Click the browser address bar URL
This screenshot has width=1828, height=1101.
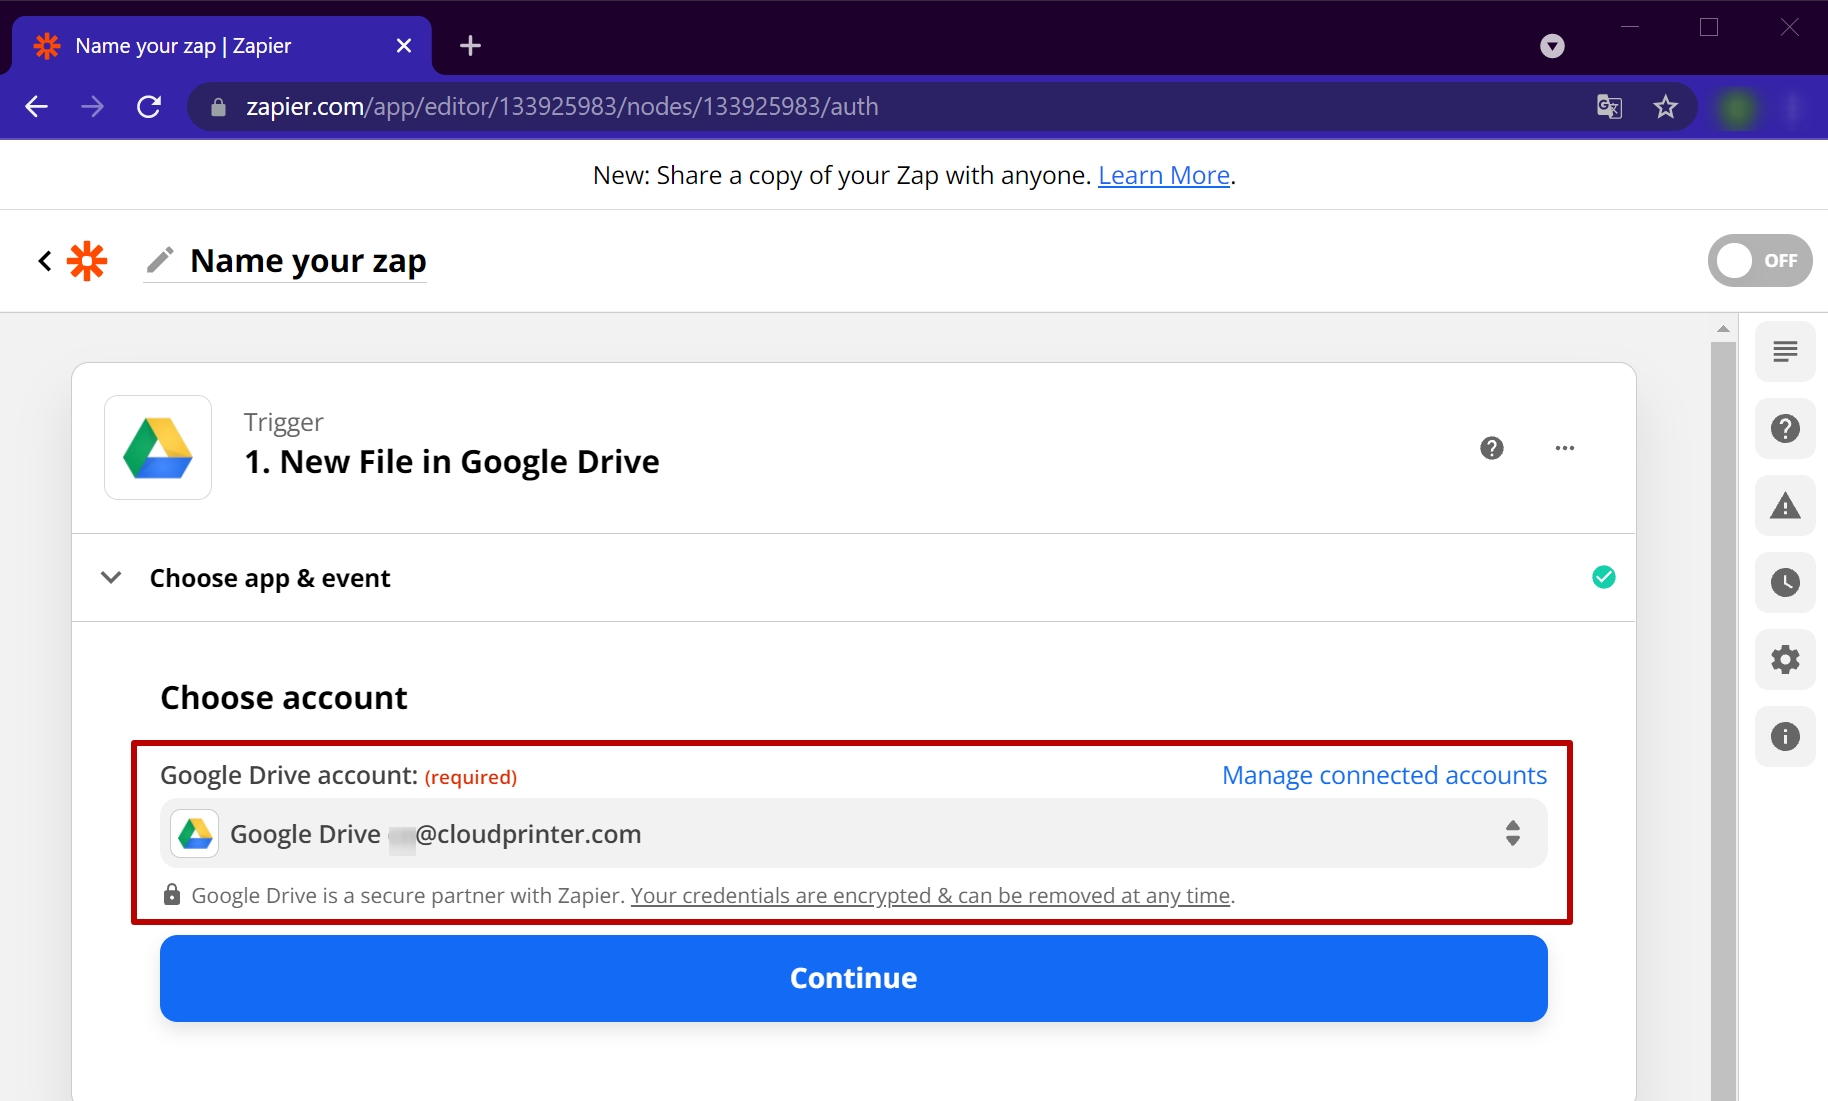click(562, 107)
